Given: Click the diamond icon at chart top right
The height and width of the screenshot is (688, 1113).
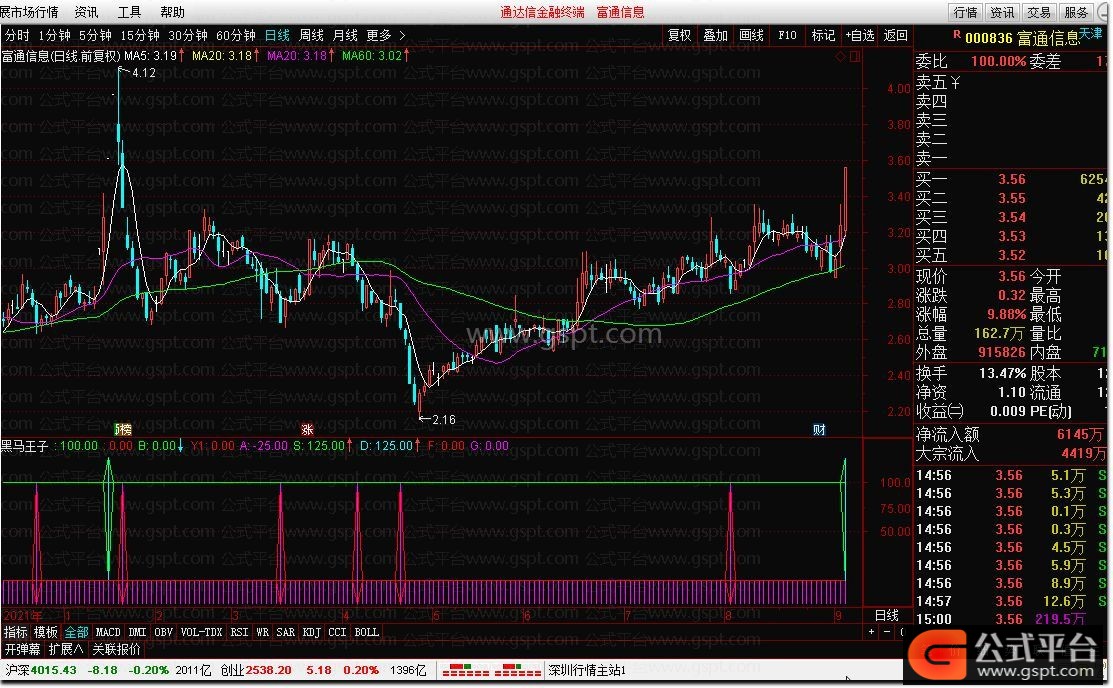Looking at the screenshot, I should tap(840, 56).
